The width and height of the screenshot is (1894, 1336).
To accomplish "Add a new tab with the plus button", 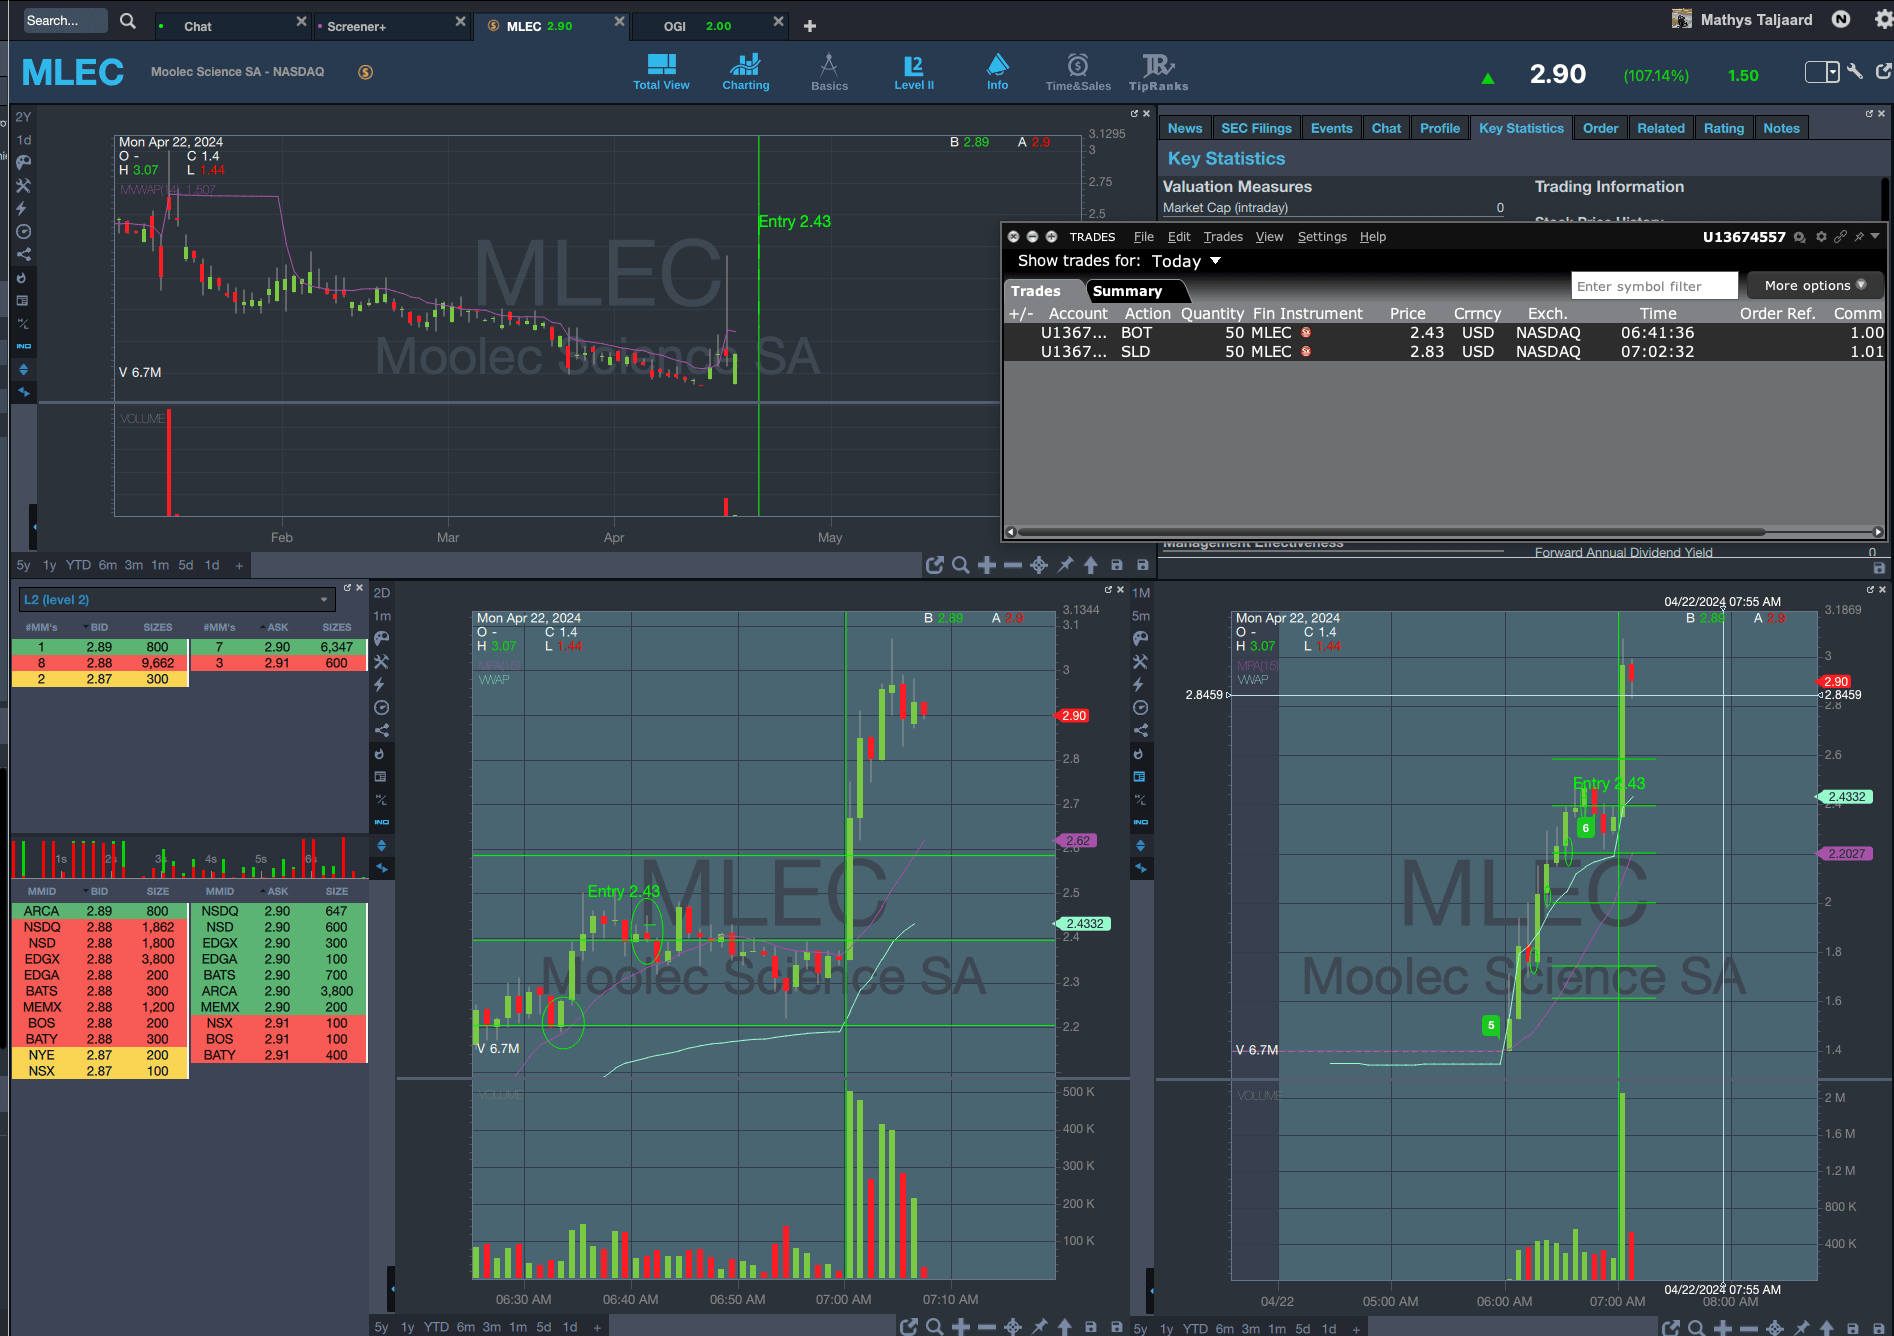I will pyautogui.click(x=810, y=26).
